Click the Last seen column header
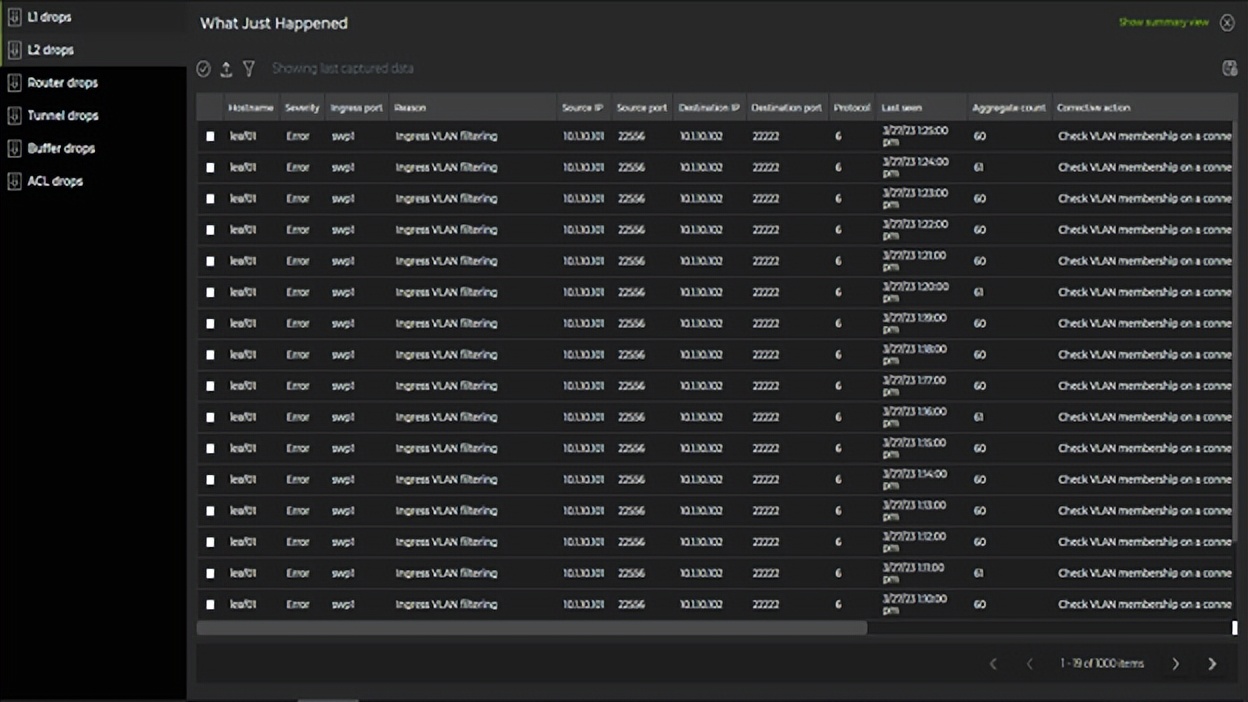Image resolution: width=1248 pixels, height=702 pixels. coord(902,108)
